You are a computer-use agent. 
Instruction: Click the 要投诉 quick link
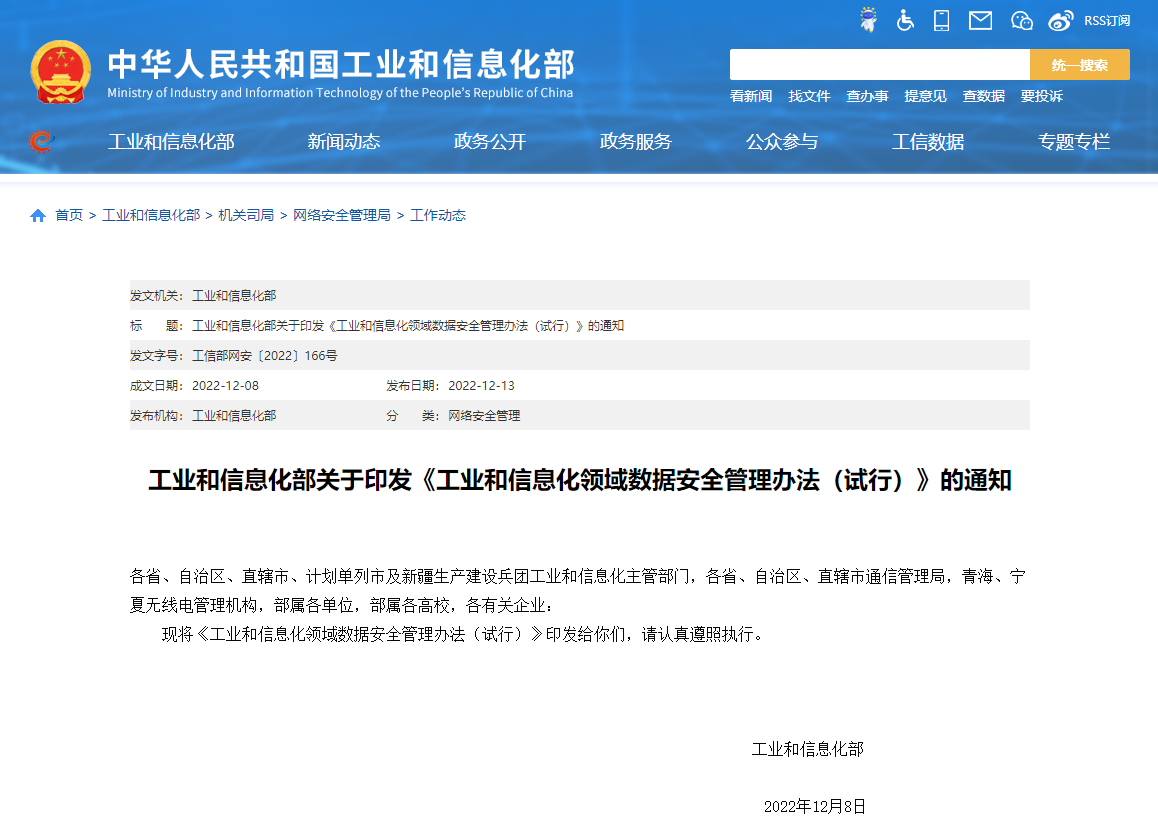click(x=1041, y=95)
